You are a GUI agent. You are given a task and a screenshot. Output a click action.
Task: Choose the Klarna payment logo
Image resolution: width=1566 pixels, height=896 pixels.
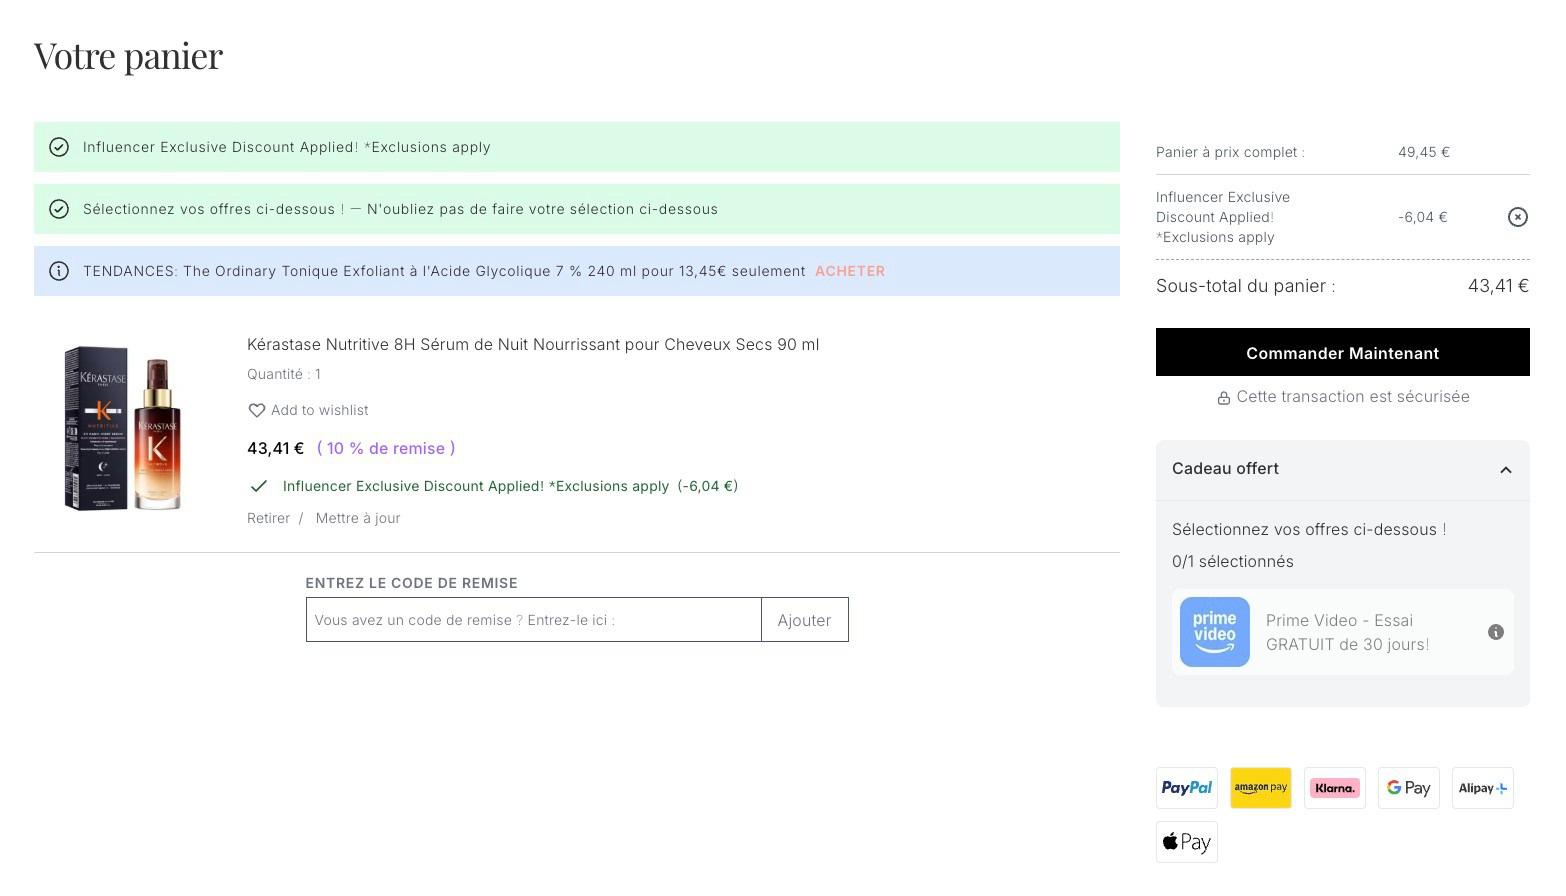pyautogui.click(x=1334, y=788)
